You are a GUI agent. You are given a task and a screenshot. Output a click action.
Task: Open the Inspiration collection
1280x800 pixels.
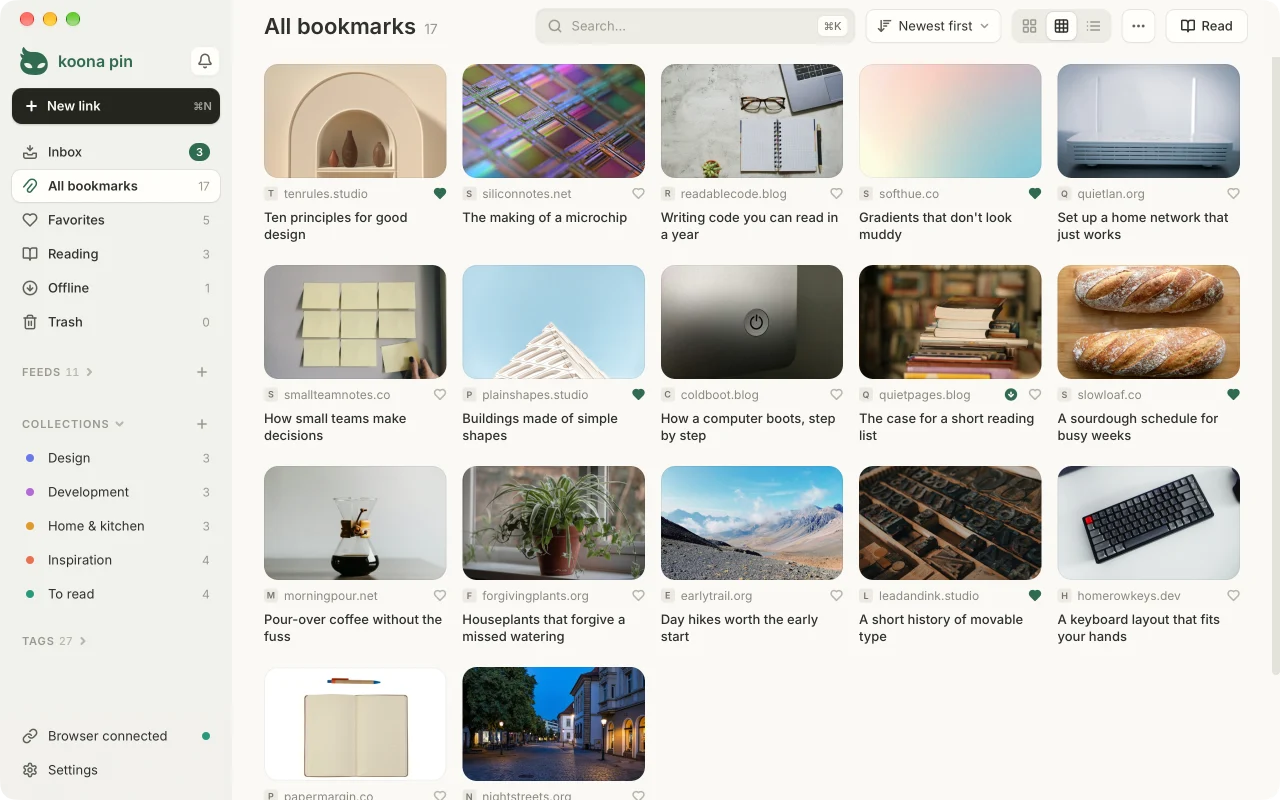click(116, 560)
